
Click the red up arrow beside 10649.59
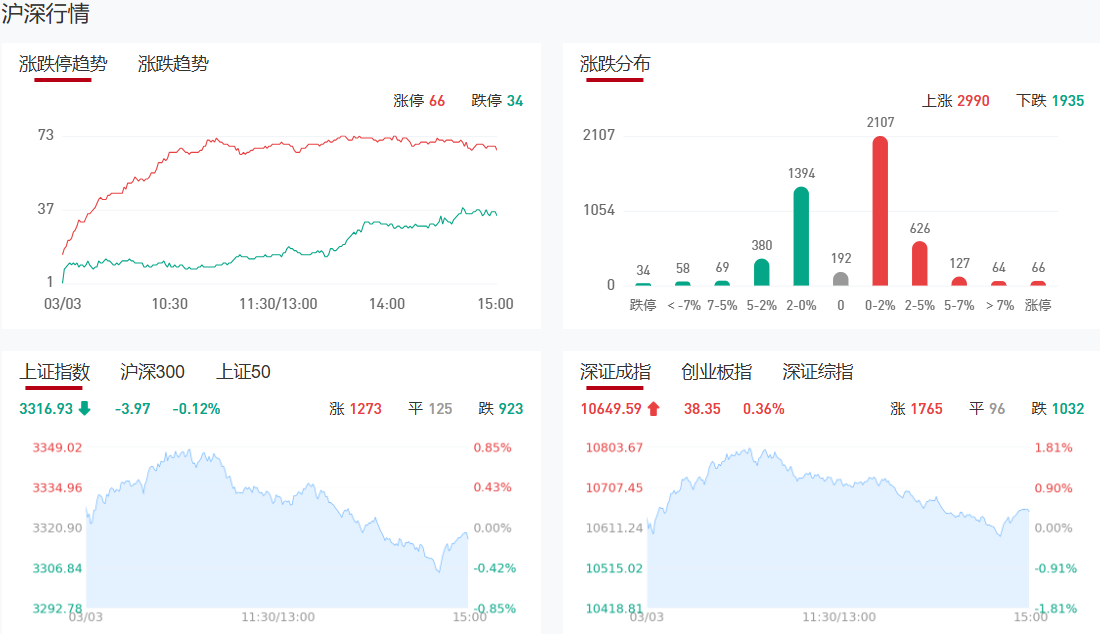point(654,408)
